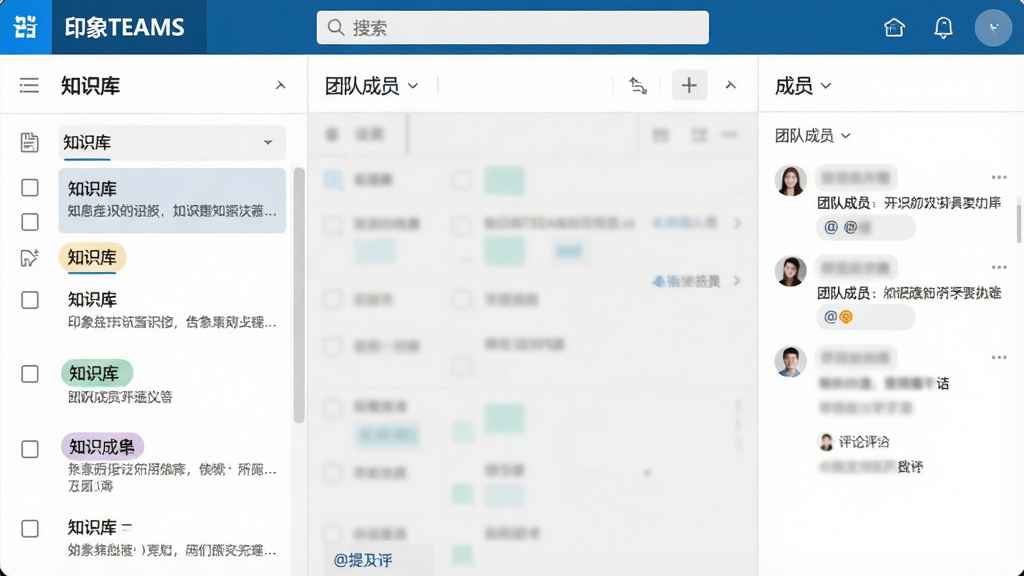
Task: Expand the second blurred blue link chevron
Action: coord(737,281)
